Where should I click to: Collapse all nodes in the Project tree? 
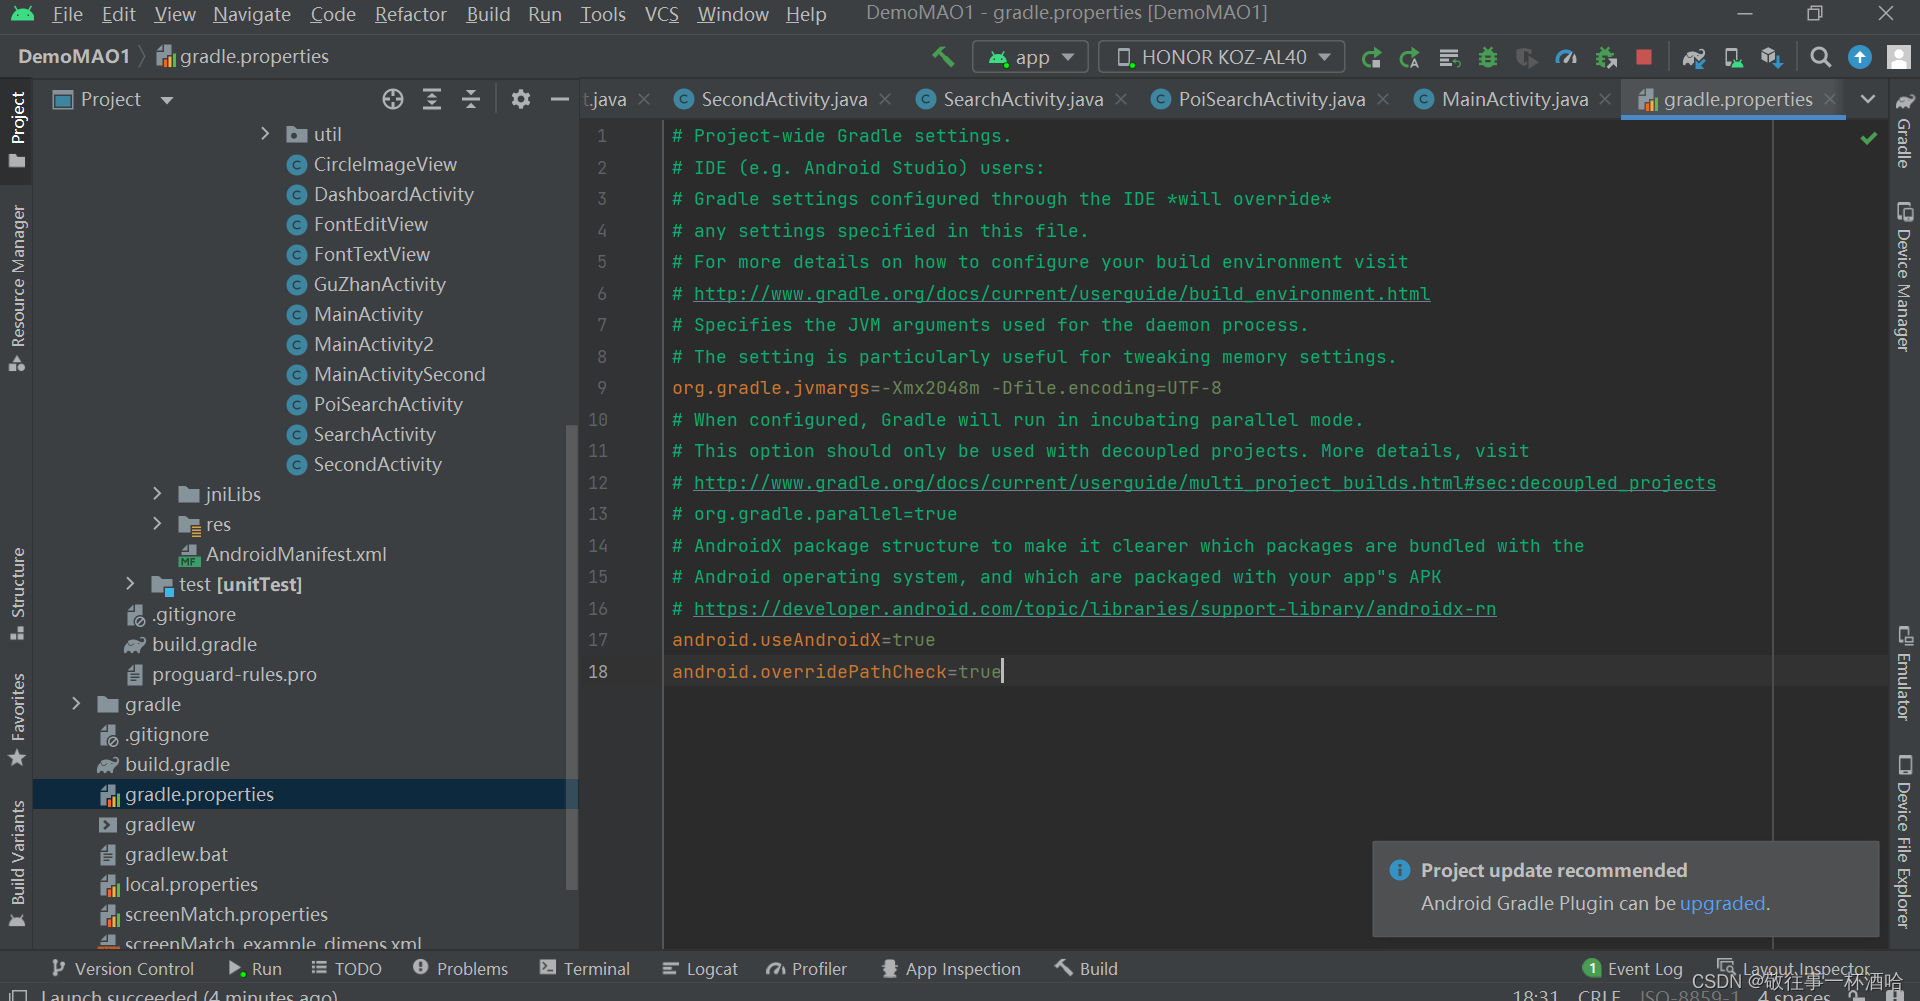(x=471, y=99)
